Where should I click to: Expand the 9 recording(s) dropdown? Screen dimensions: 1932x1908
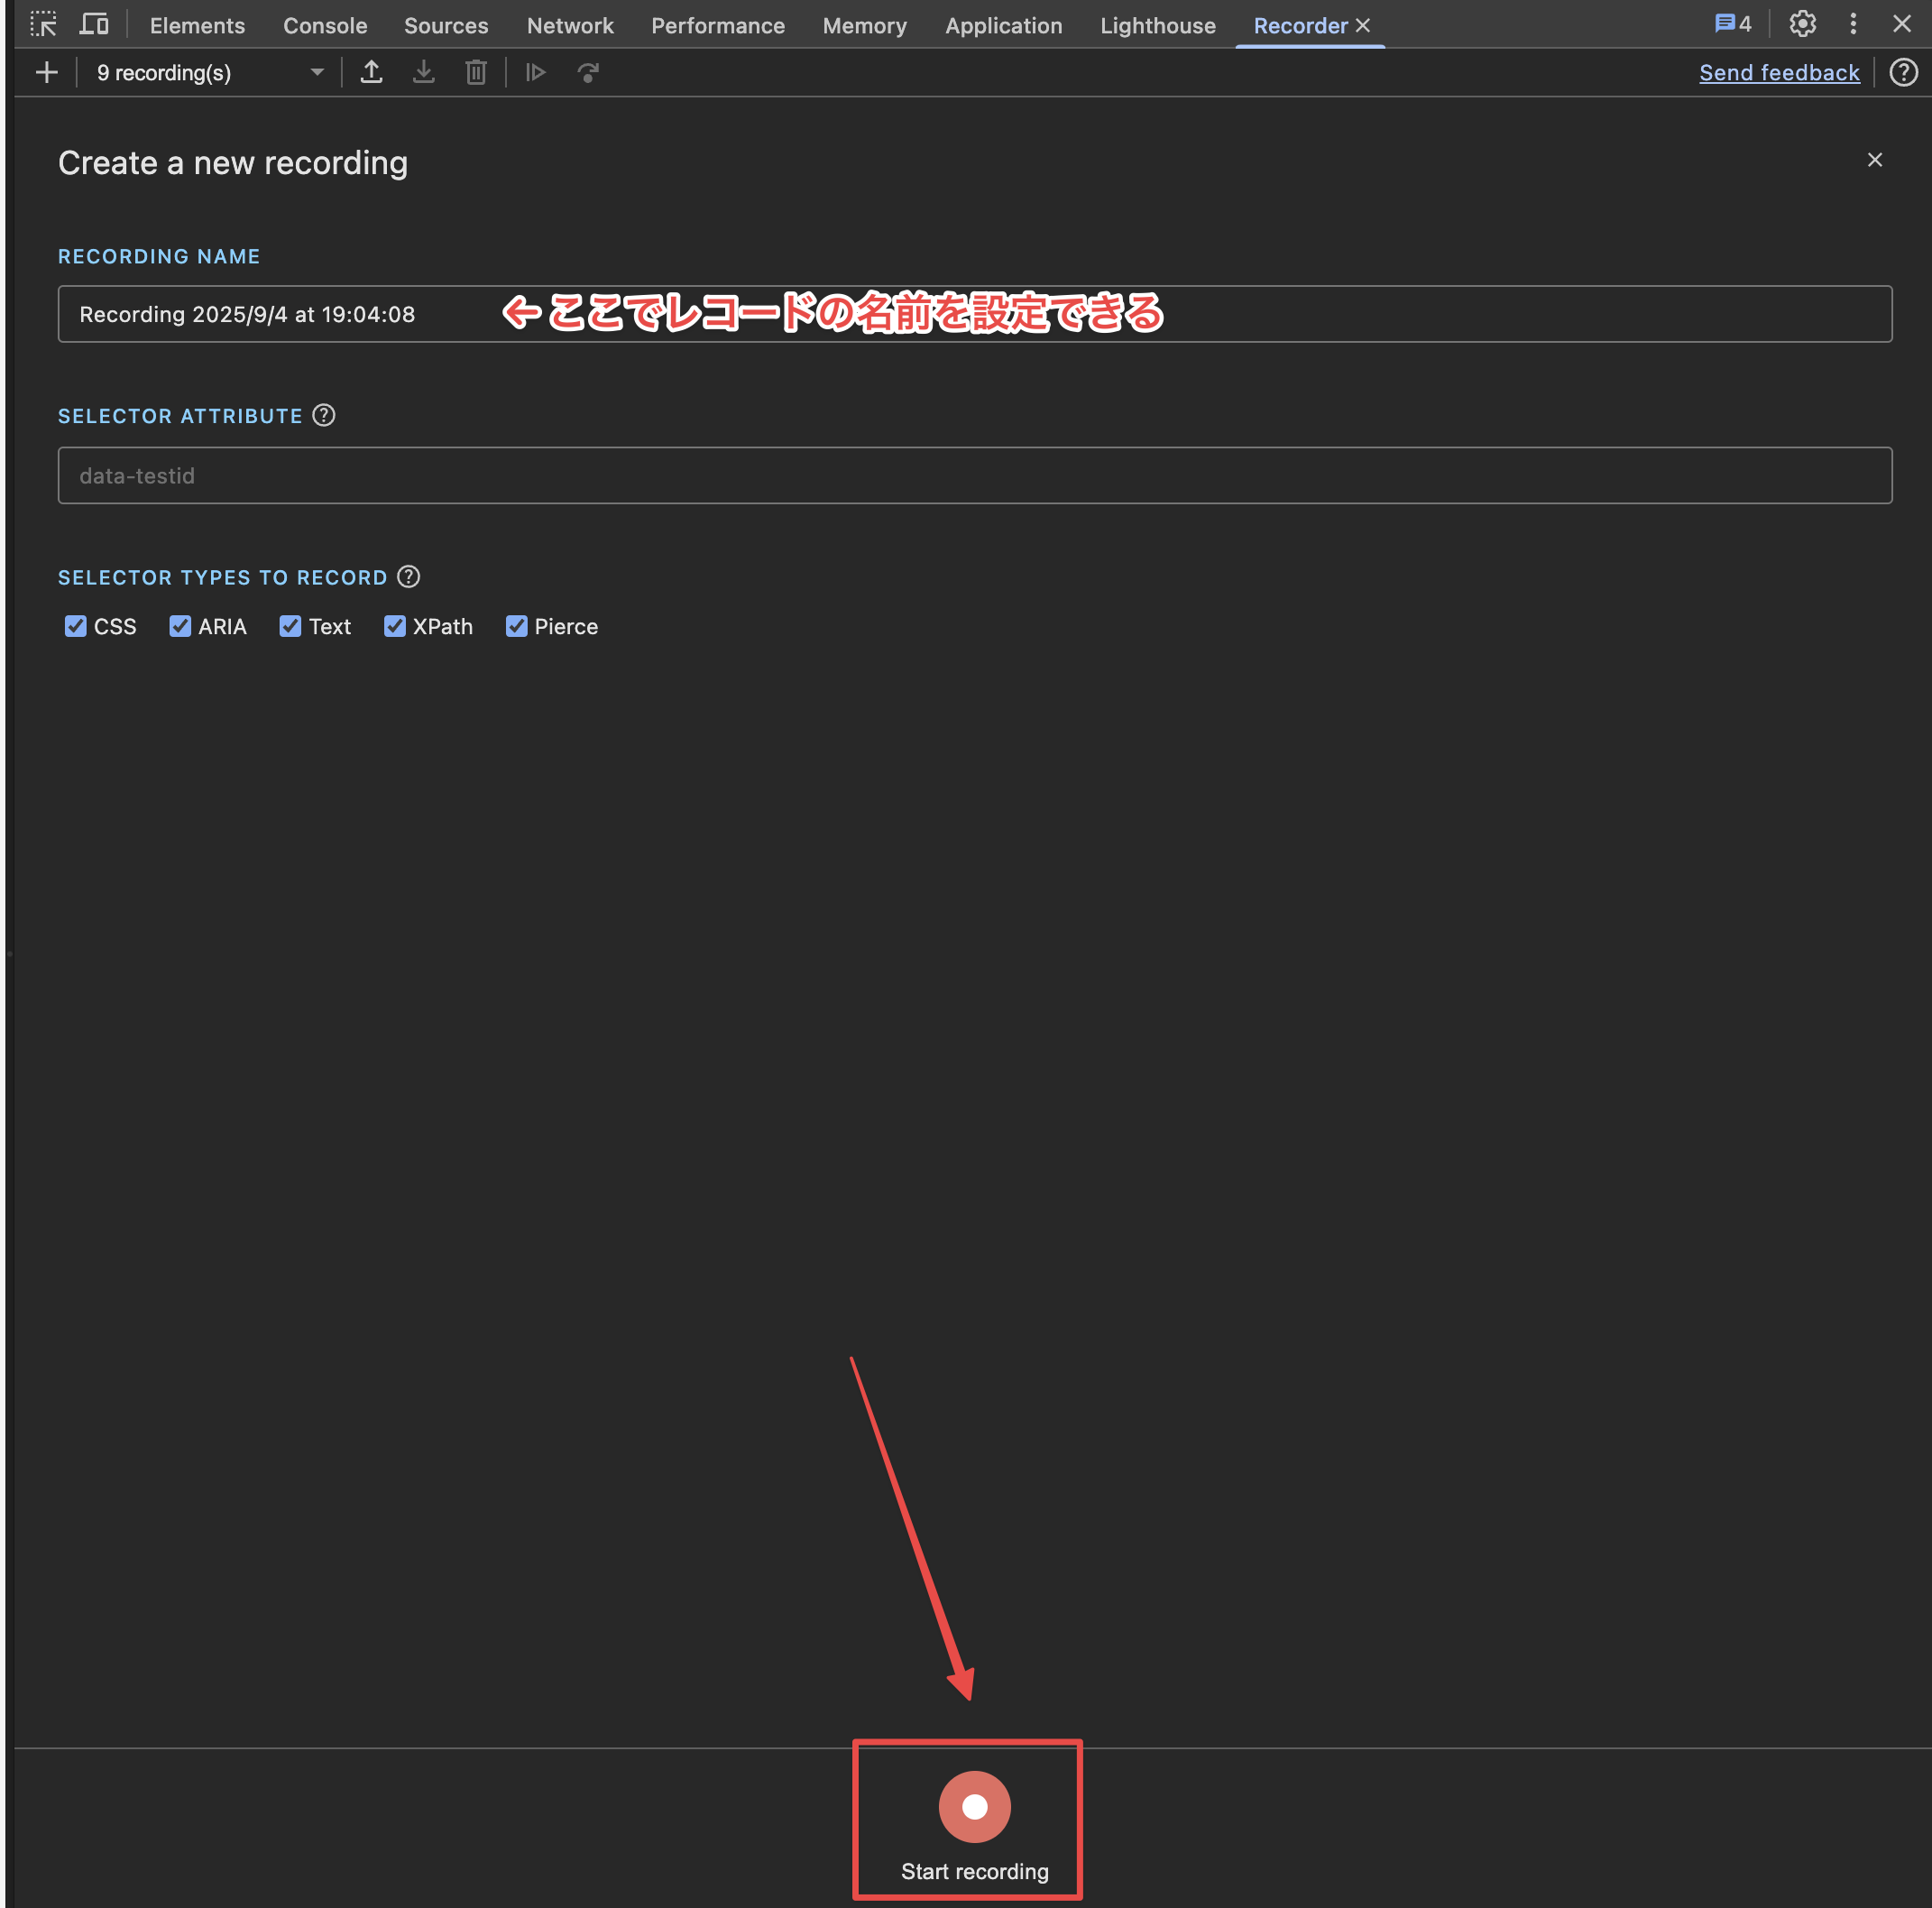(210, 72)
